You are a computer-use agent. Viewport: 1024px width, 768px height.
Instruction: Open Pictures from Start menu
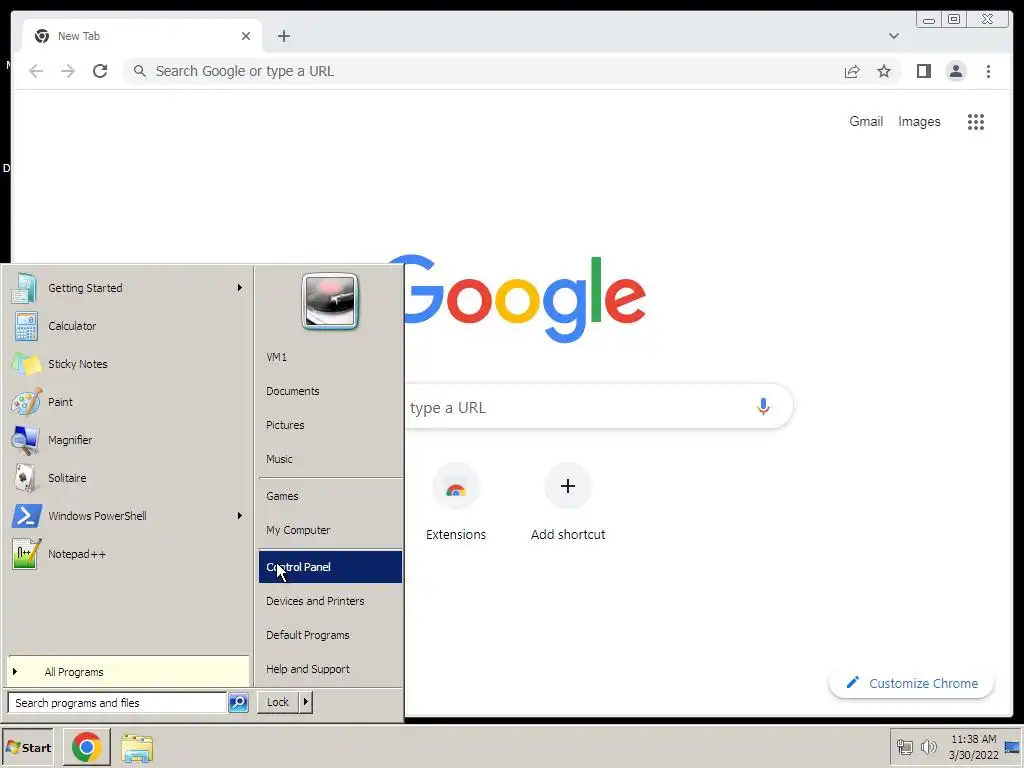click(x=330, y=425)
